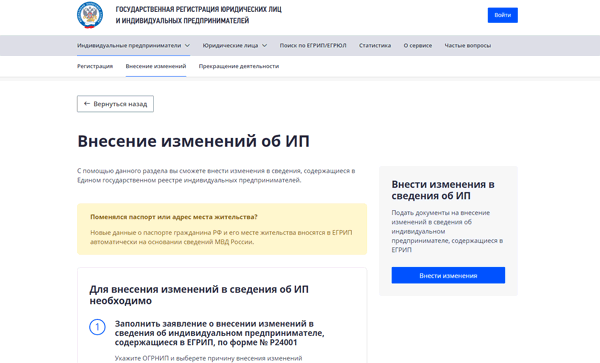The width and height of the screenshot is (600, 363).
Task: Open Поиск по ЕГРИП/ЕГРЮЛ
Action: [x=313, y=46]
